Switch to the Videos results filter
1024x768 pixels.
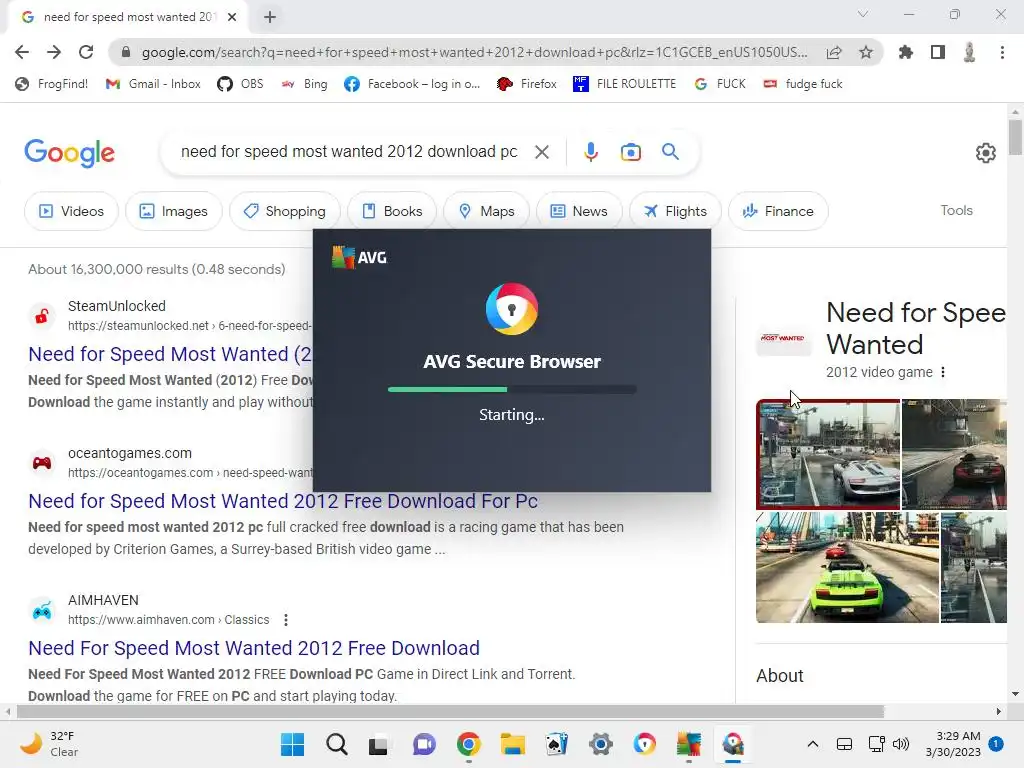71,211
